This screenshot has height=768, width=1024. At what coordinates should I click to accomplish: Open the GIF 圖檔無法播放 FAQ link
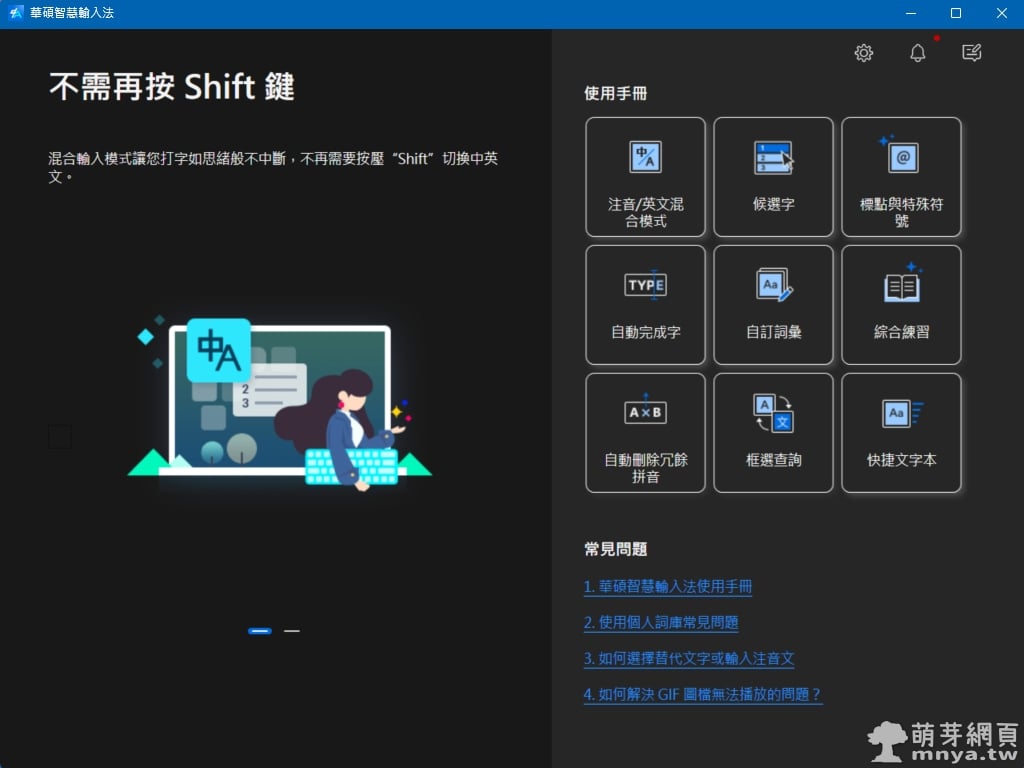pos(702,695)
